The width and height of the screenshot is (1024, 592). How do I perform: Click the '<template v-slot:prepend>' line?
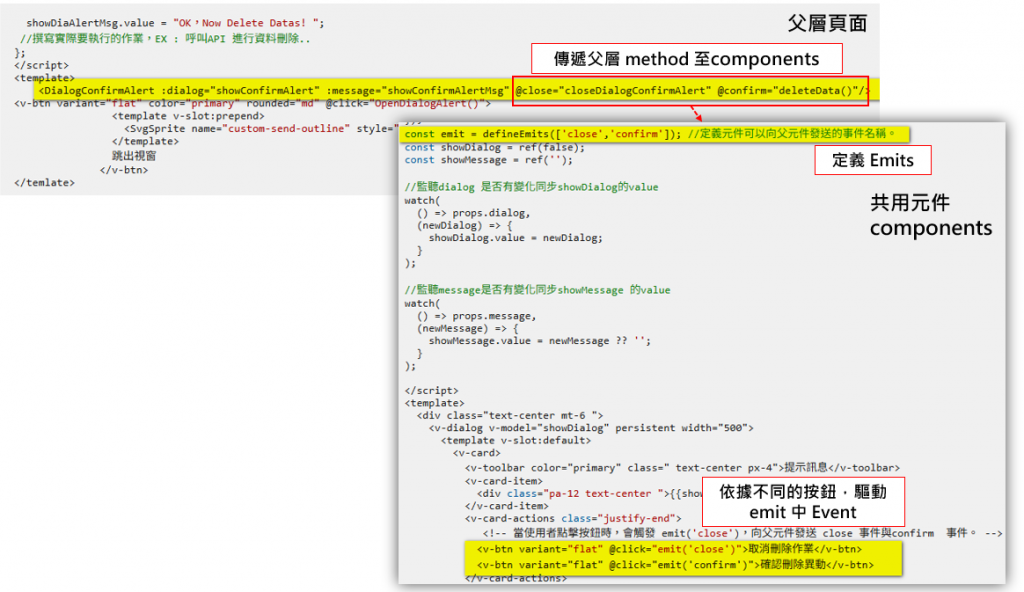click(x=188, y=116)
